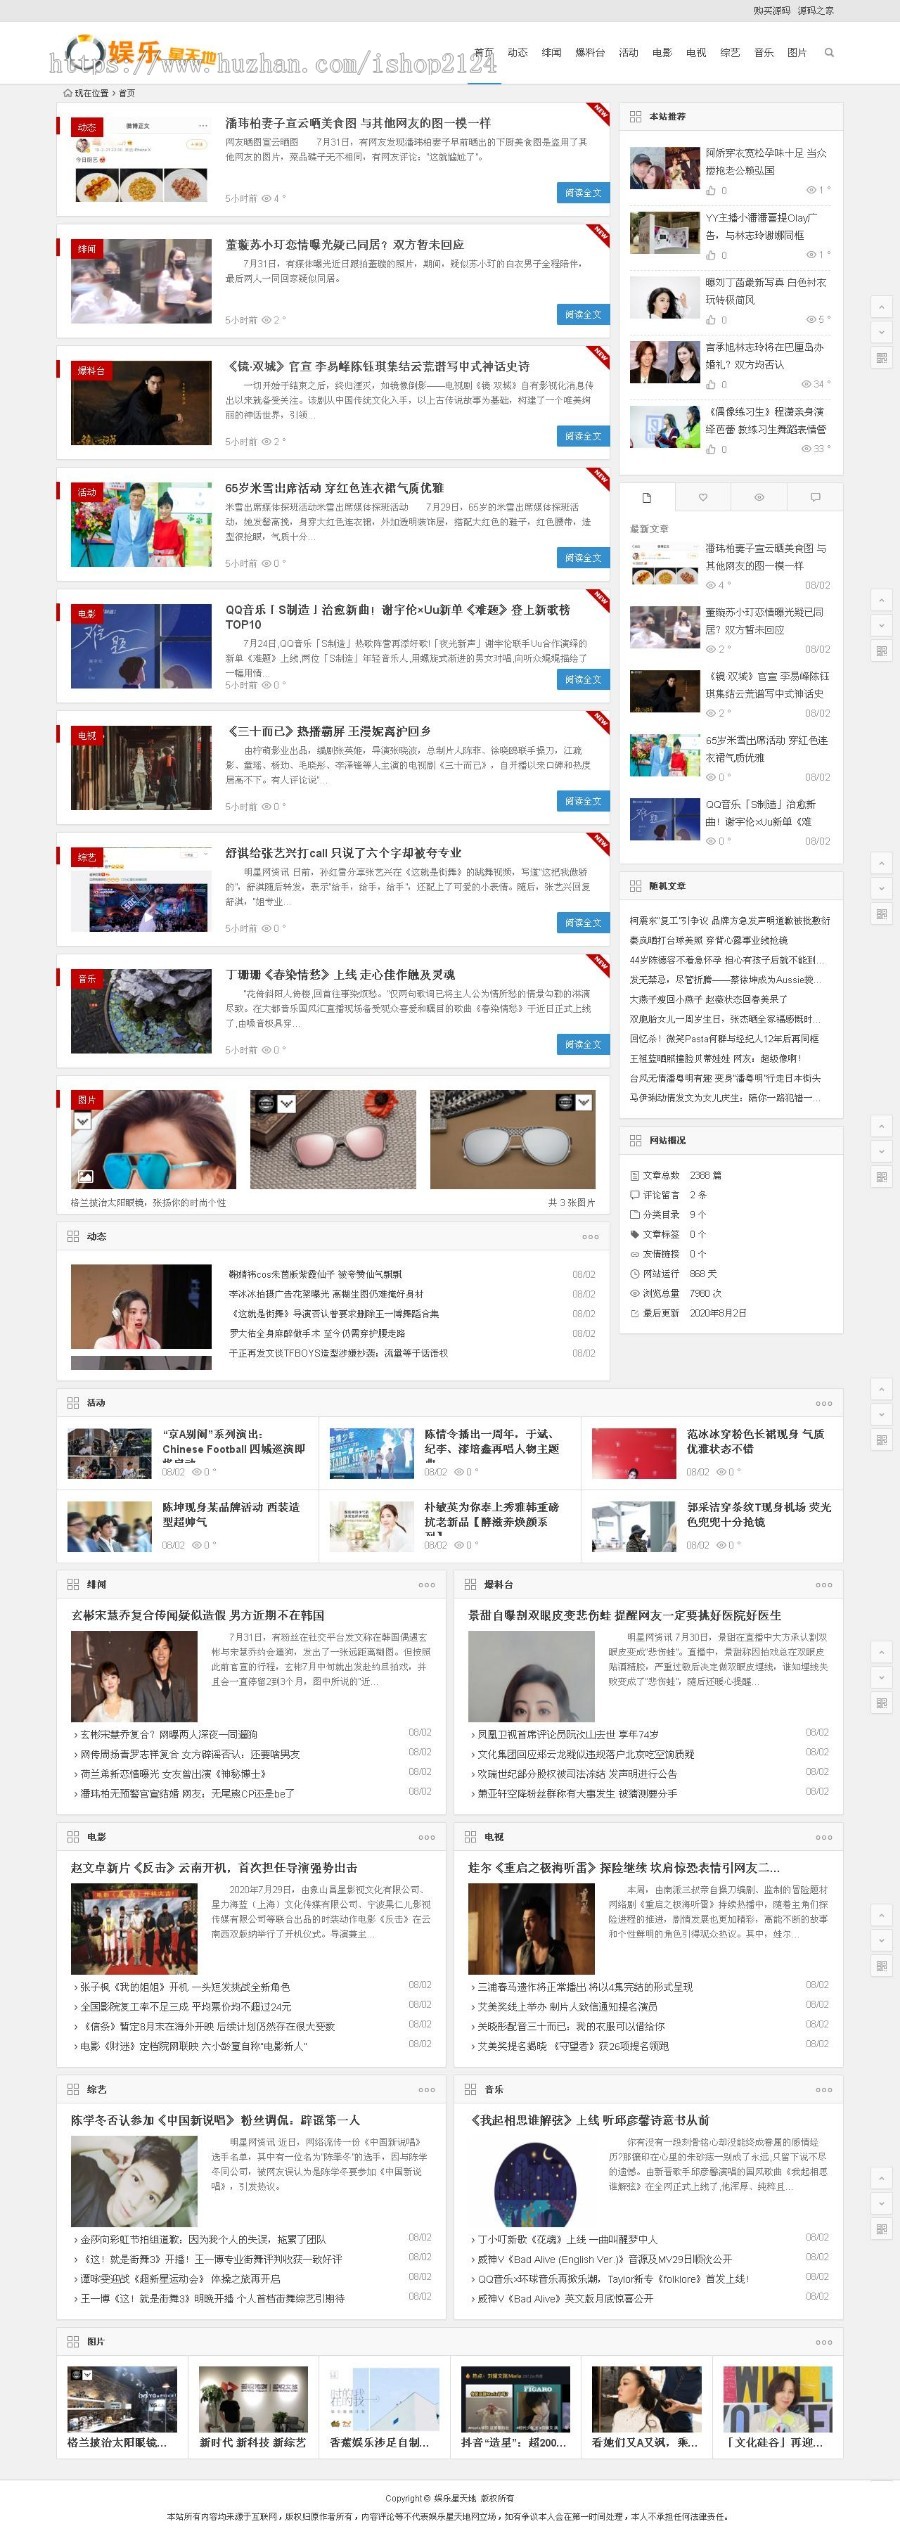Switch to the comment bubble icon tab
This screenshot has width=900, height=2538.
click(x=815, y=497)
